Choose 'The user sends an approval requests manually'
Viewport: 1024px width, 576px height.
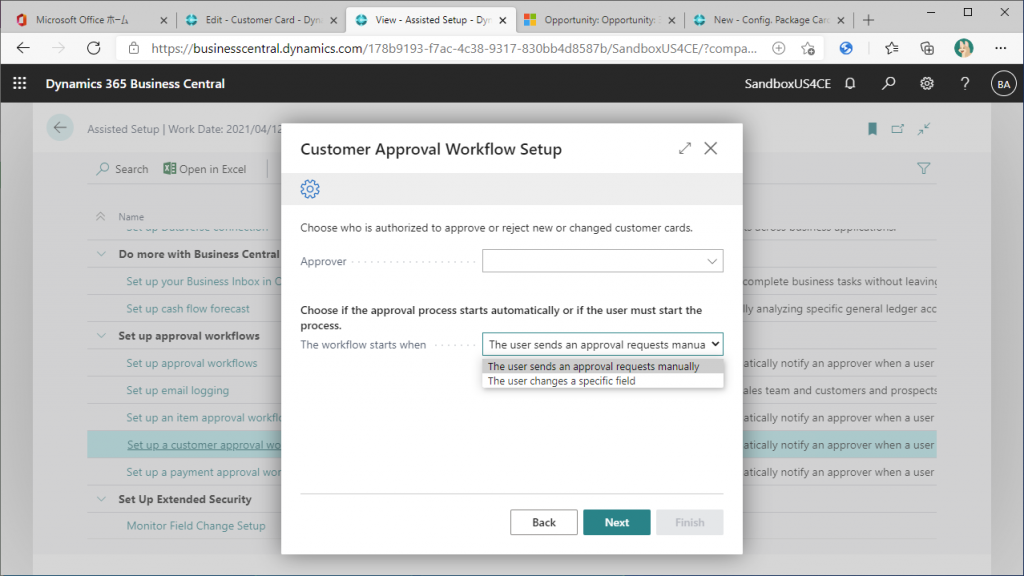pyautogui.click(x=603, y=366)
